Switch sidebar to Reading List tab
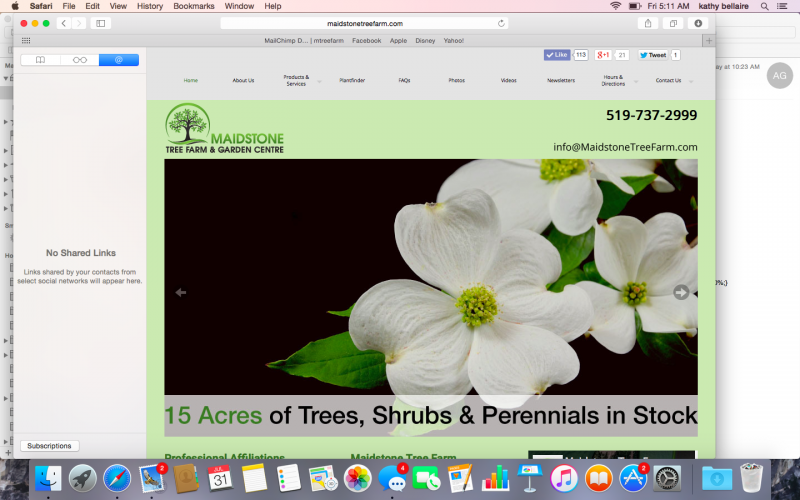This screenshot has height=500, width=800. (79, 60)
